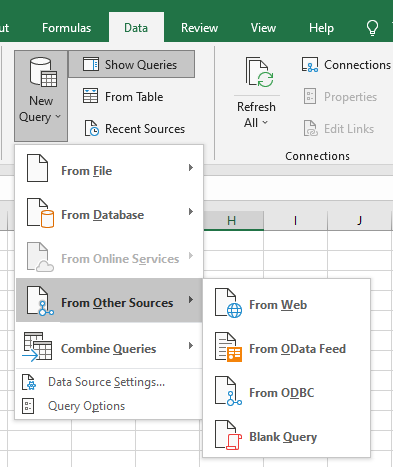Click the Data Source Settings gear icon

click(x=29, y=382)
